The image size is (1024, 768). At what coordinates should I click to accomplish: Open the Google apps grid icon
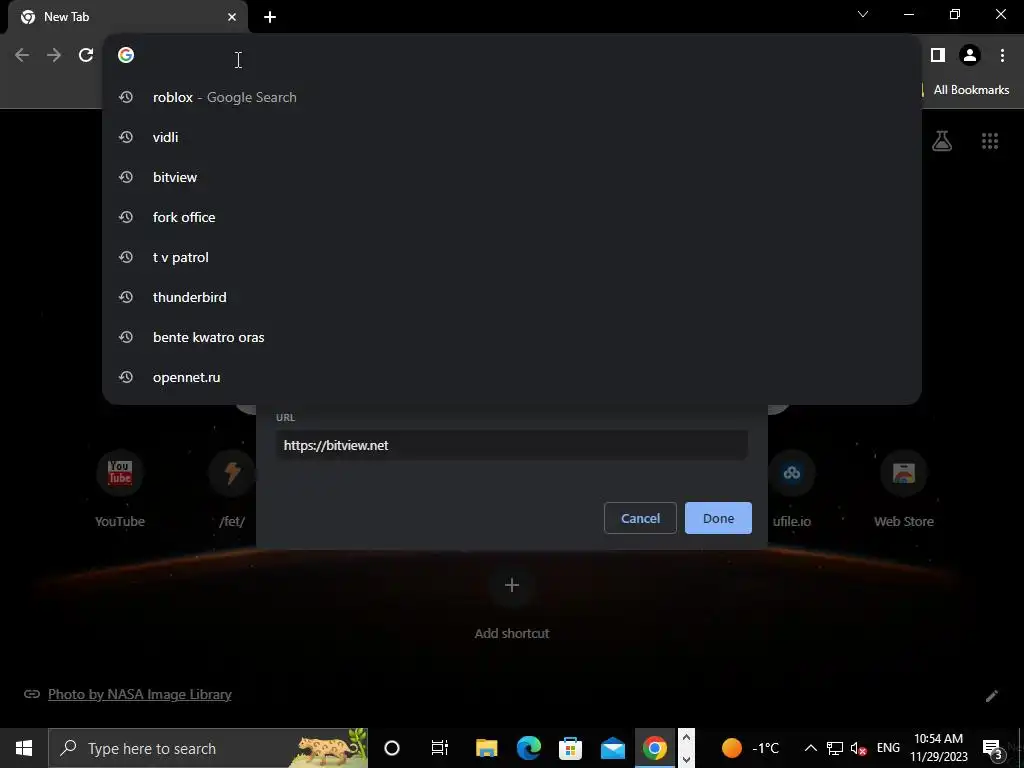click(x=990, y=141)
